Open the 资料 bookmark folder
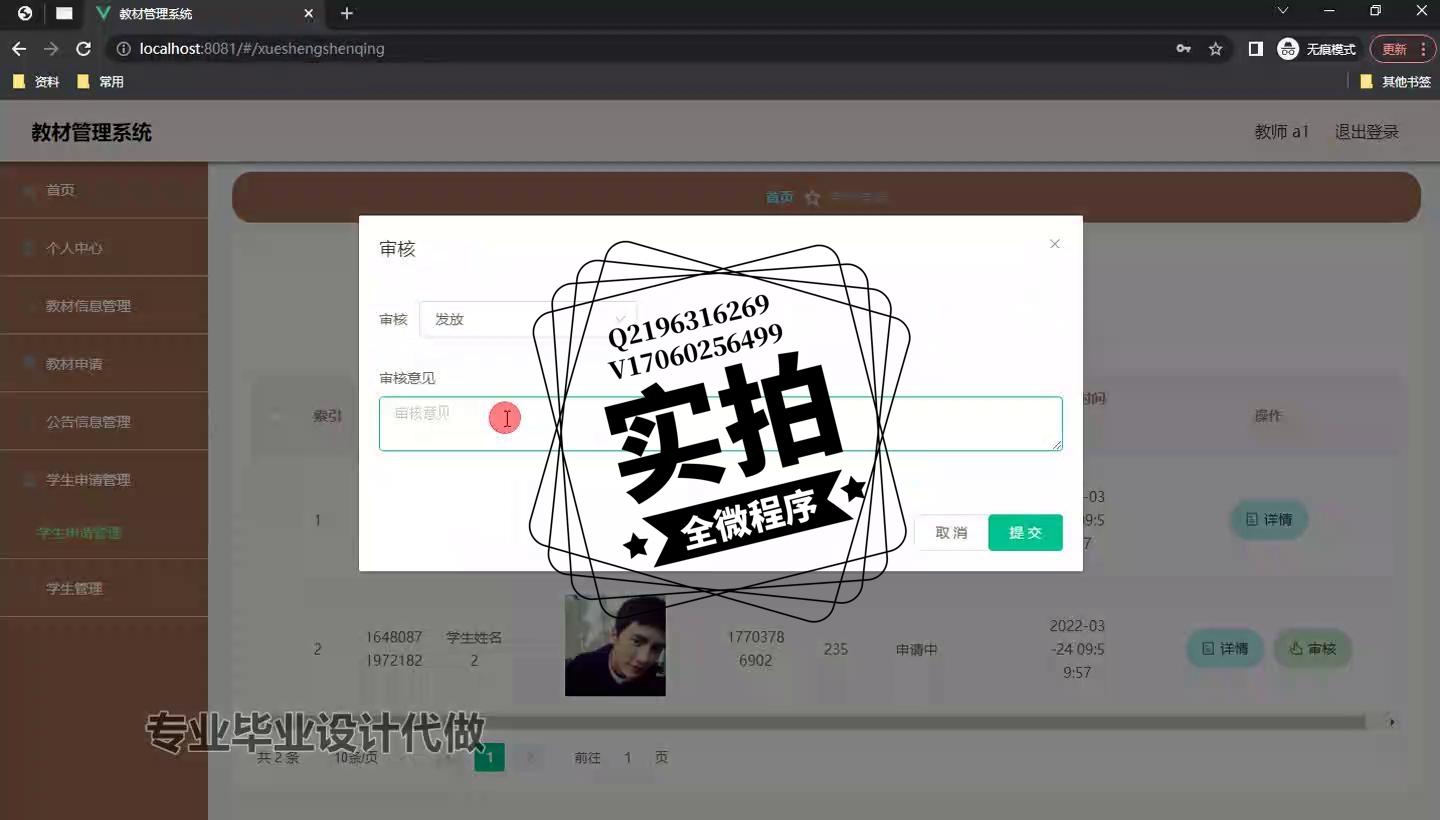Image resolution: width=1440 pixels, height=820 pixels. tap(36, 82)
